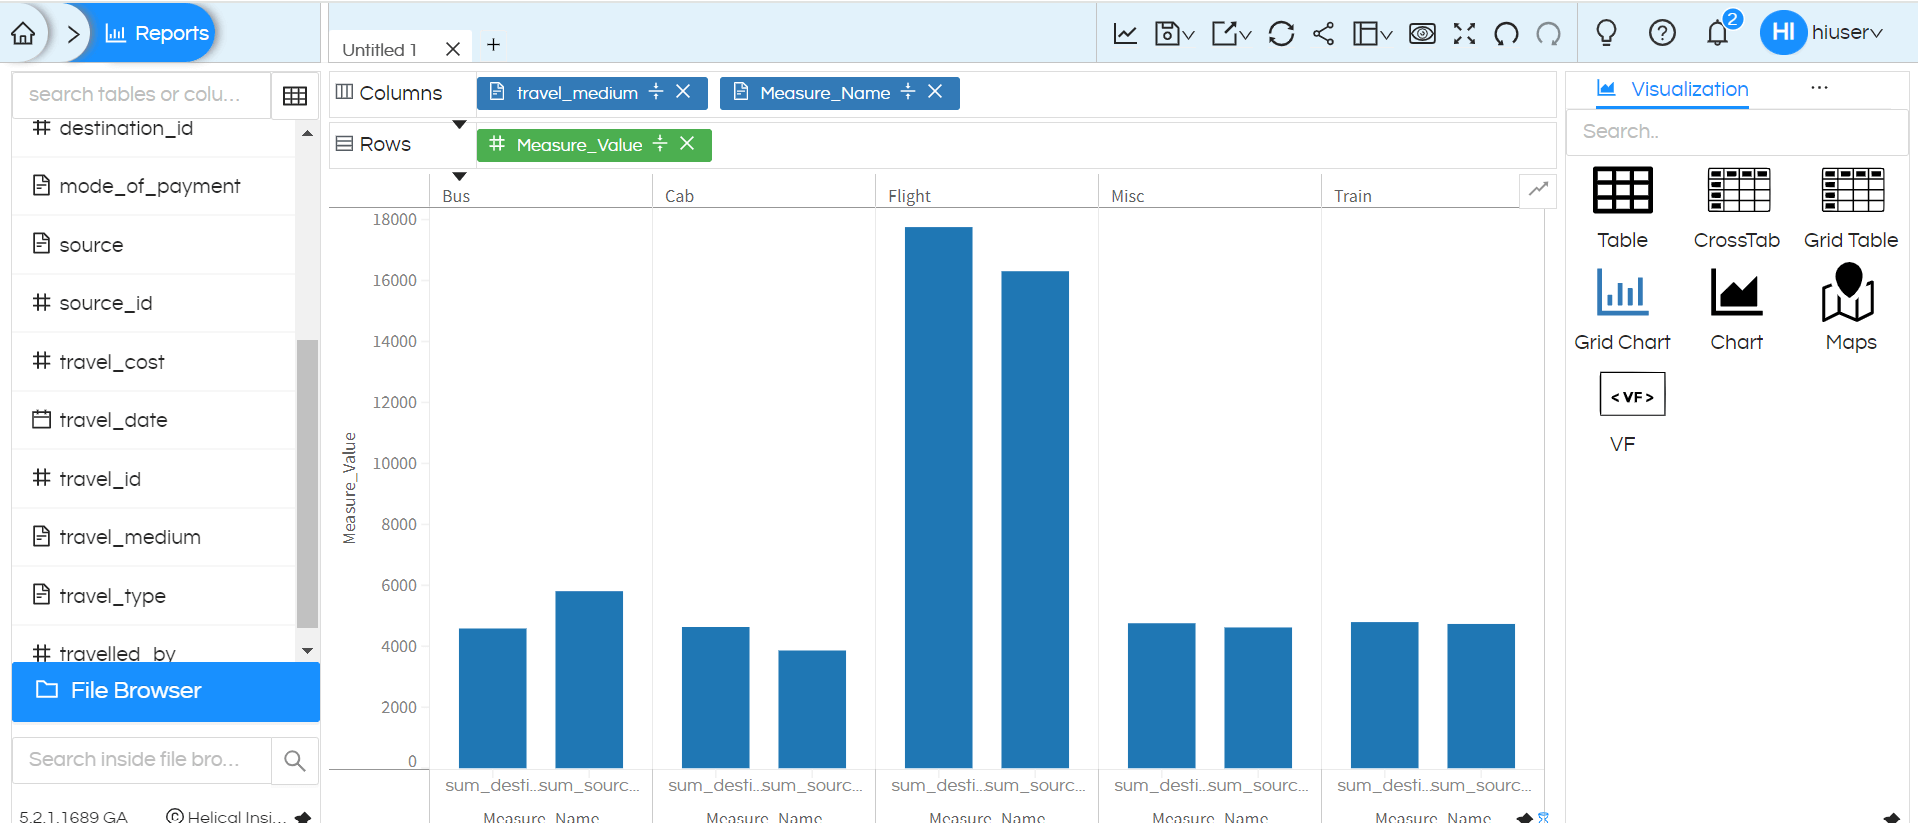The height and width of the screenshot is (823, 1918).
Task: Remove travel_medium from Columns
Action: pos(683,92)
